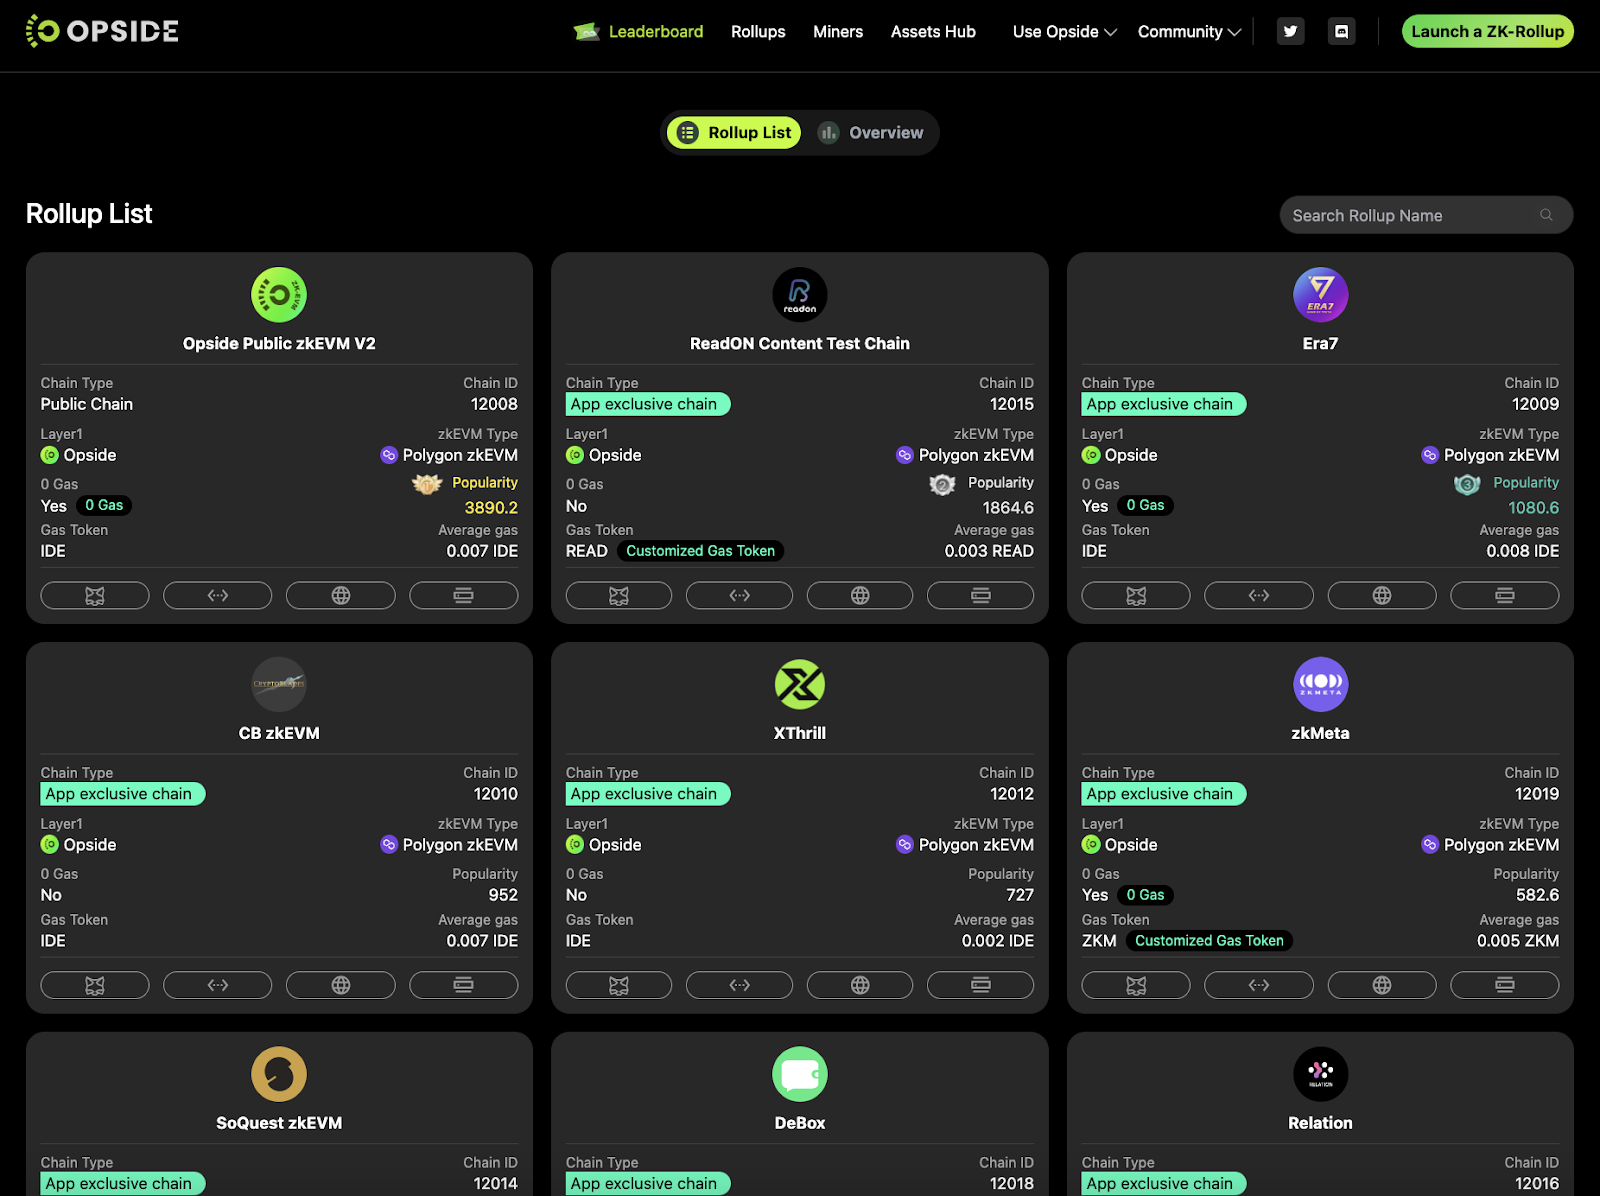Expand Use Opside dropdown
Image resolution: width=1600 pixels, height=1196 pixels.
pyautogui.click(x=1064, y=32)
